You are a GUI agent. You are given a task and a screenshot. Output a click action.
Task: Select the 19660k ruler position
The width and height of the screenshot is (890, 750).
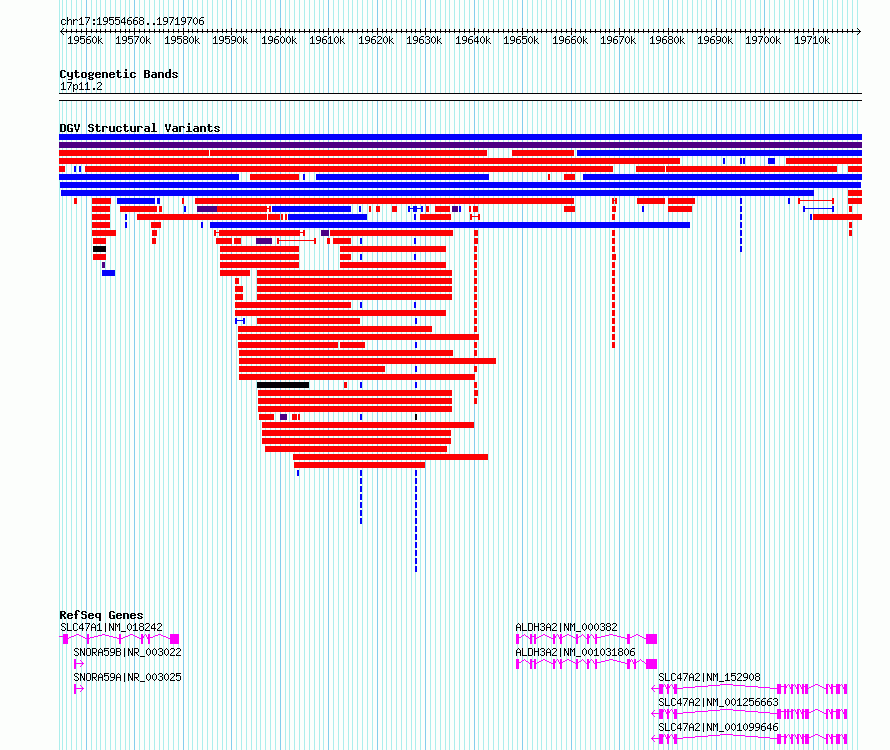[x=570, y=40]
